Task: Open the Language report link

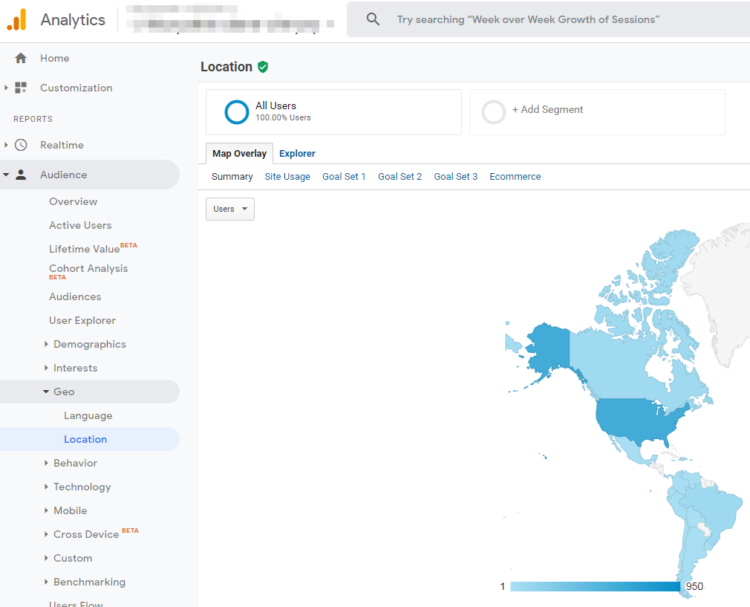Action: point(88,416)
